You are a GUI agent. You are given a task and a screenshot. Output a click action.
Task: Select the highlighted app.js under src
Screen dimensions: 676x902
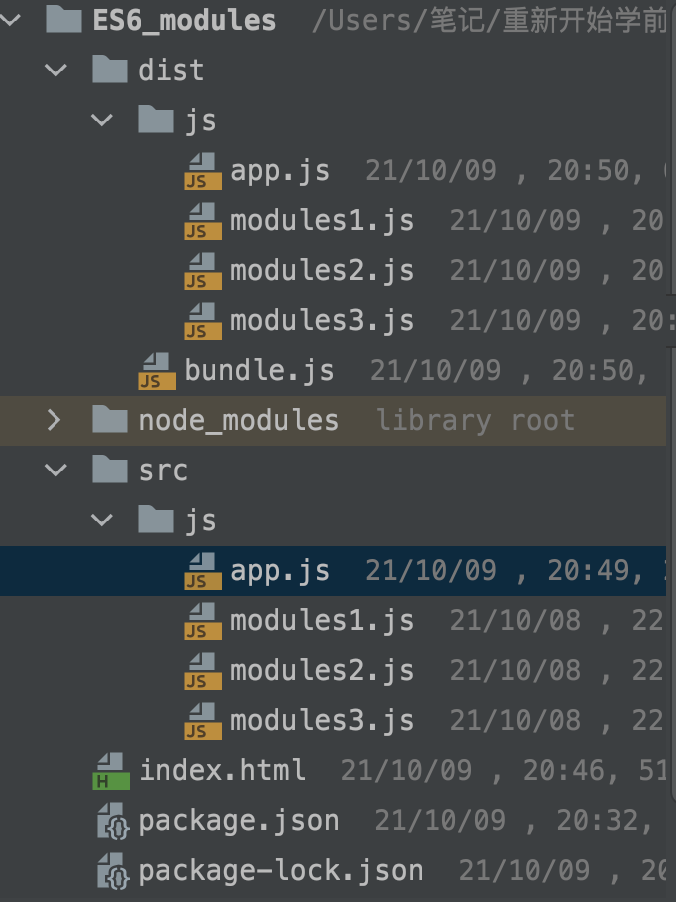tap(280, 570)
